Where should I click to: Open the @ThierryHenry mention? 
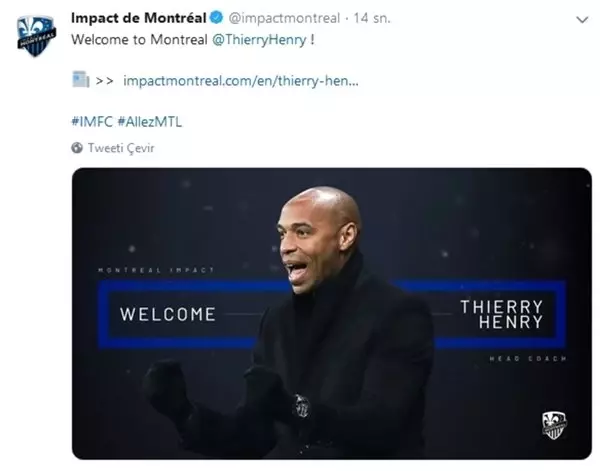coord(259,40)
